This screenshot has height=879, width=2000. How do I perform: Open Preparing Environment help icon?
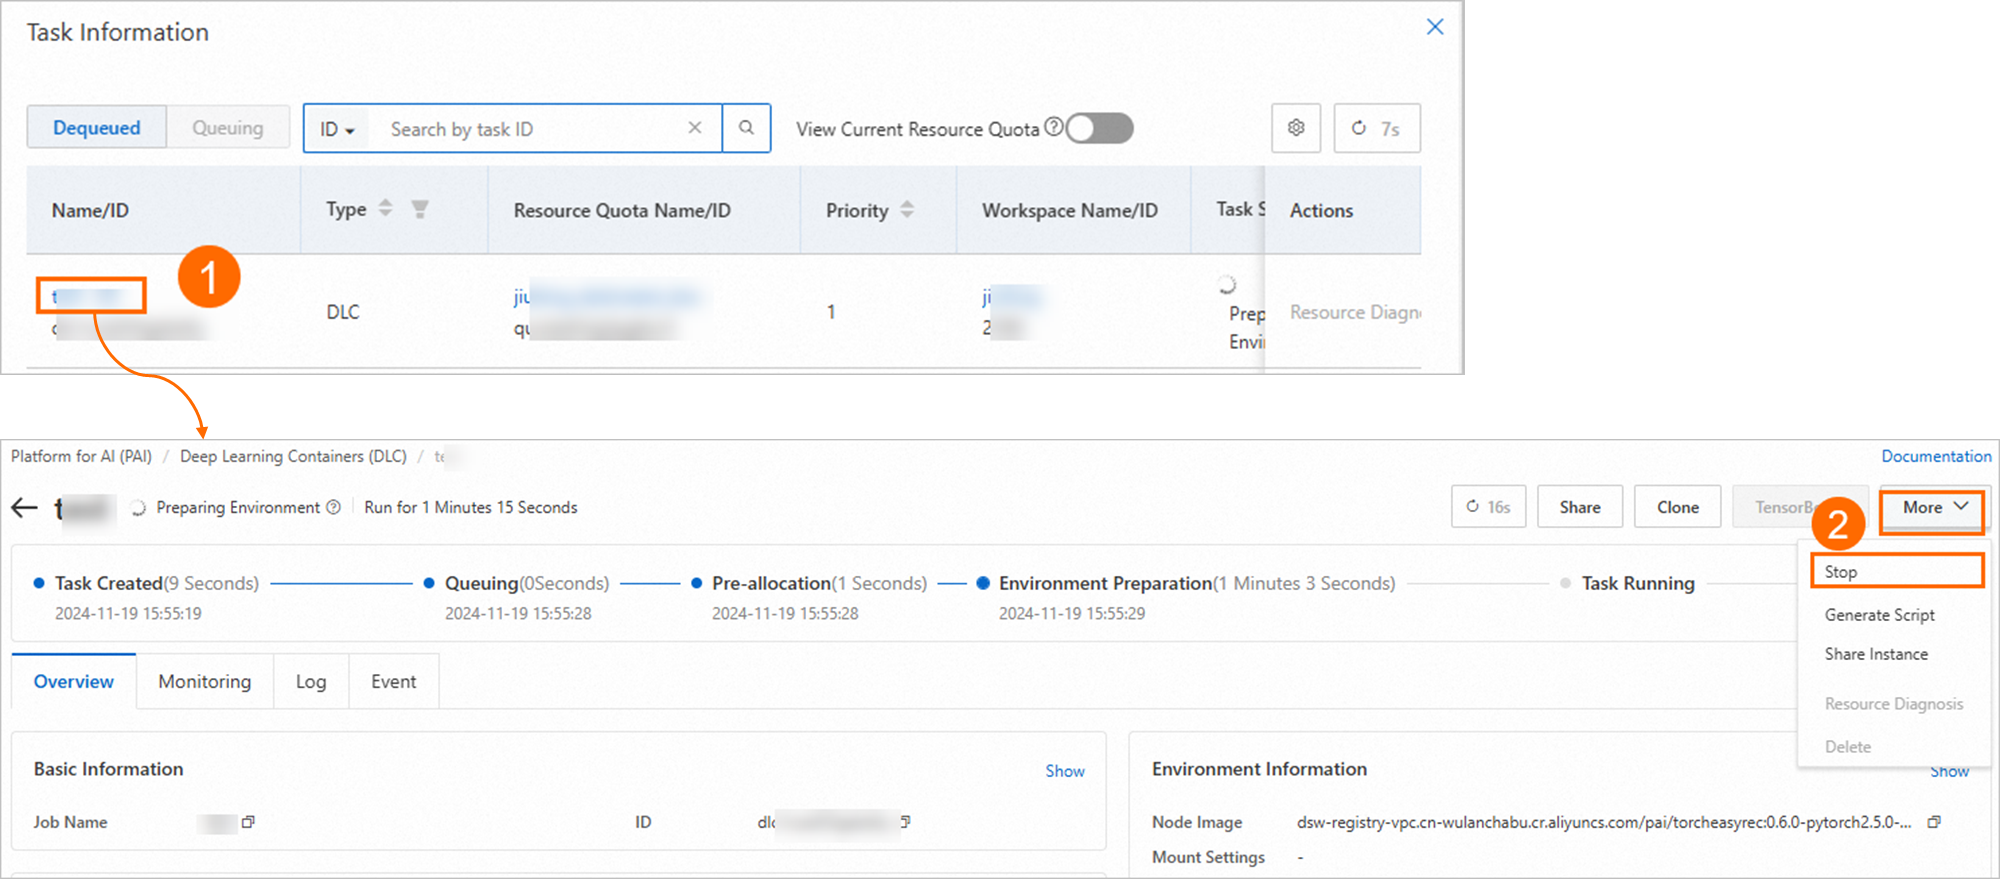[x=334, y=507]
